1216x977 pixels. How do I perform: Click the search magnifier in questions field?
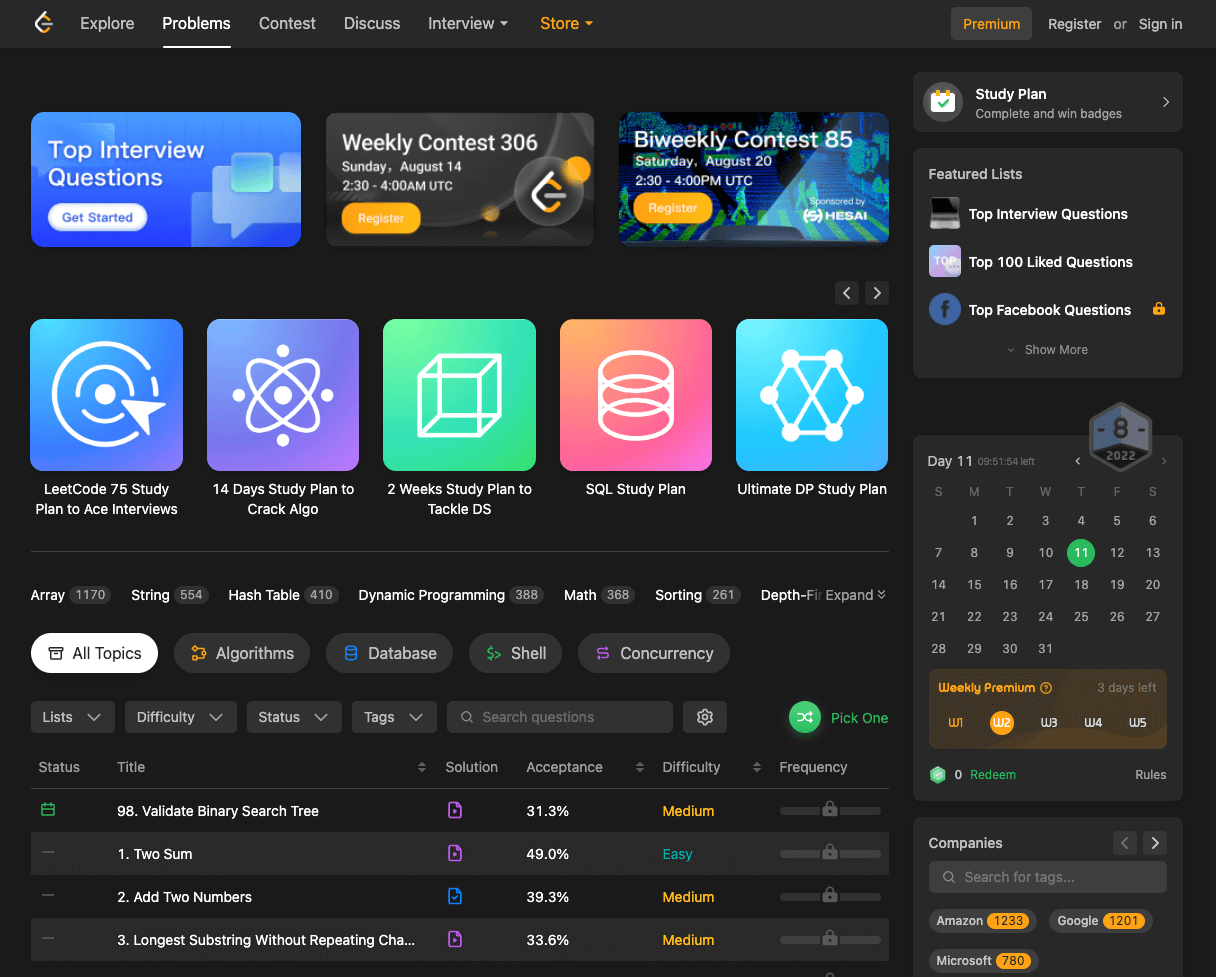point(467,717)
